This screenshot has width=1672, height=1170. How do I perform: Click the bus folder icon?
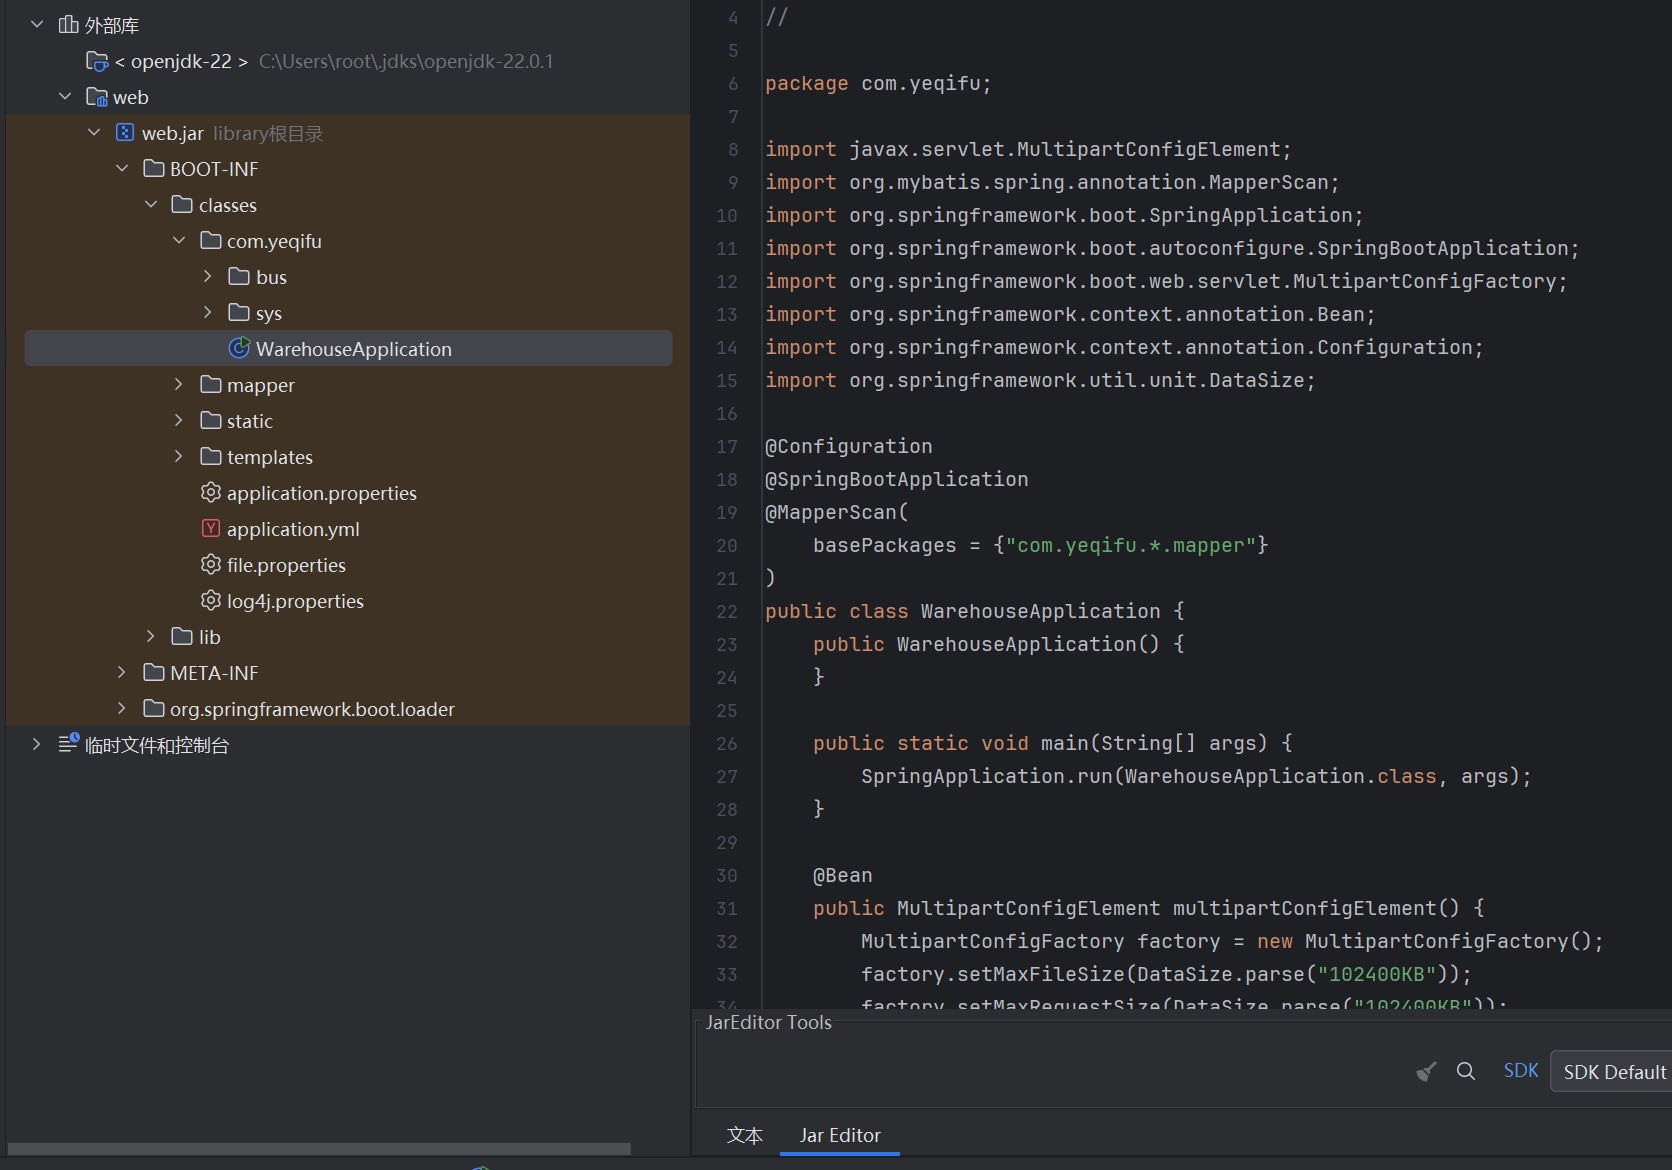239,276
